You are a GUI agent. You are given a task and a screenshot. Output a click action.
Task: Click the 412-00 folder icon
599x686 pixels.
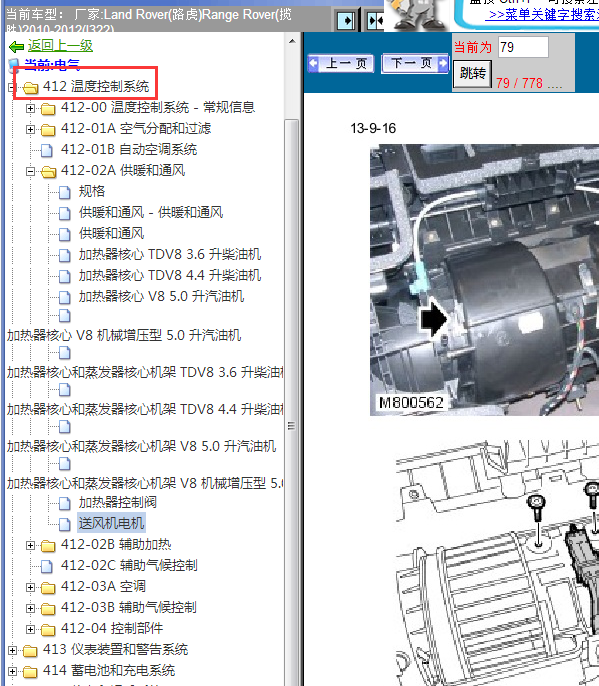pos(48,108)
